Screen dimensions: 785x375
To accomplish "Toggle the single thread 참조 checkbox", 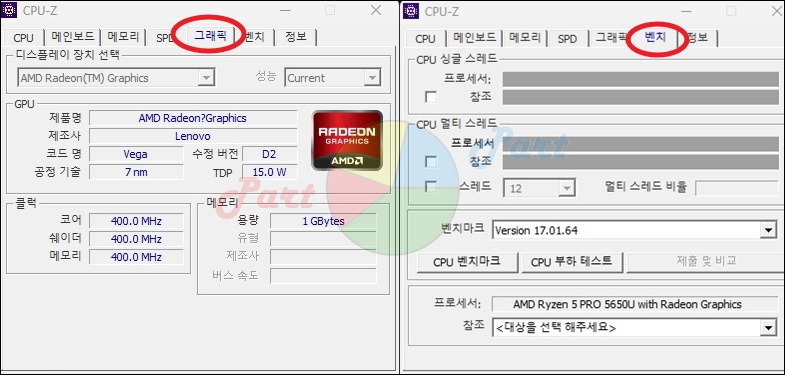I will [x=431, y=97].
